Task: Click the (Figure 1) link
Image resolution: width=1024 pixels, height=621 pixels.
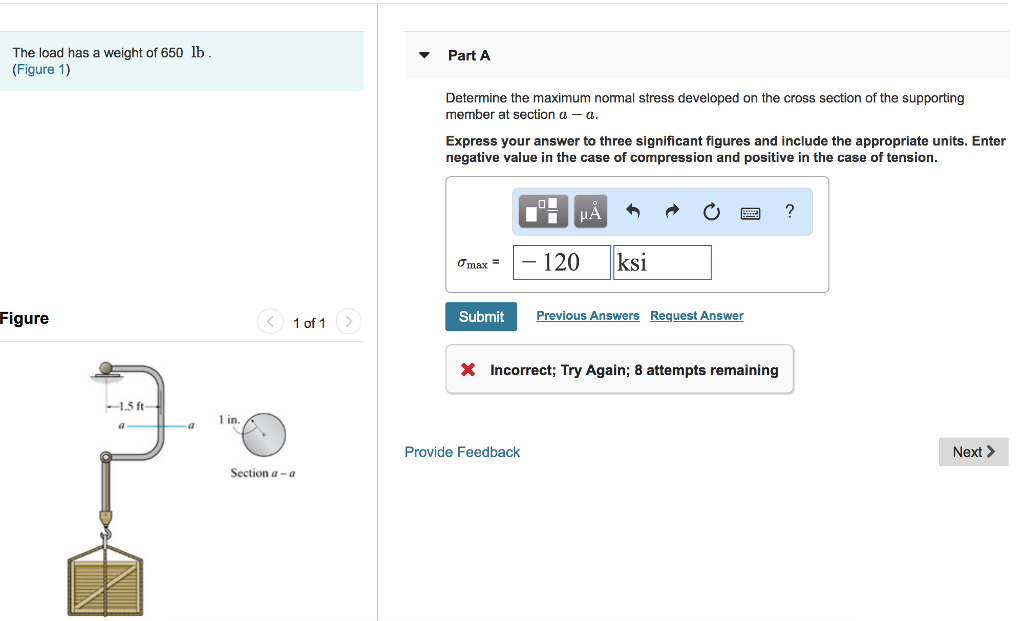Action: tap(41, 70)
